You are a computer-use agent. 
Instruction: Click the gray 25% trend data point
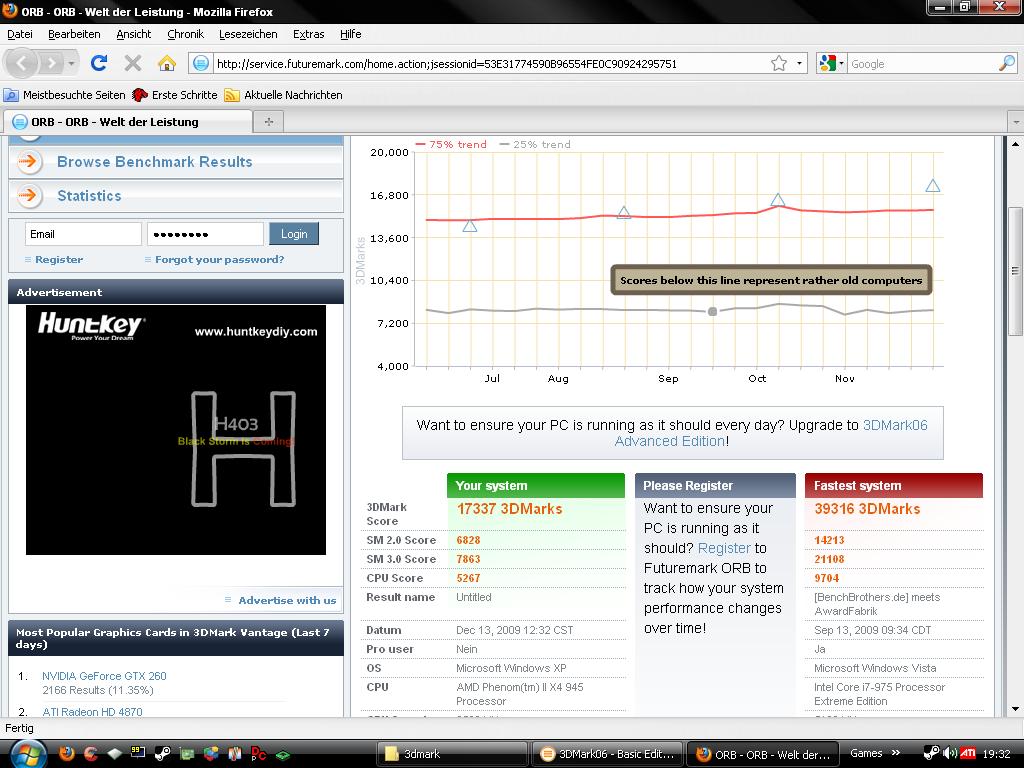tap(712, 312)
